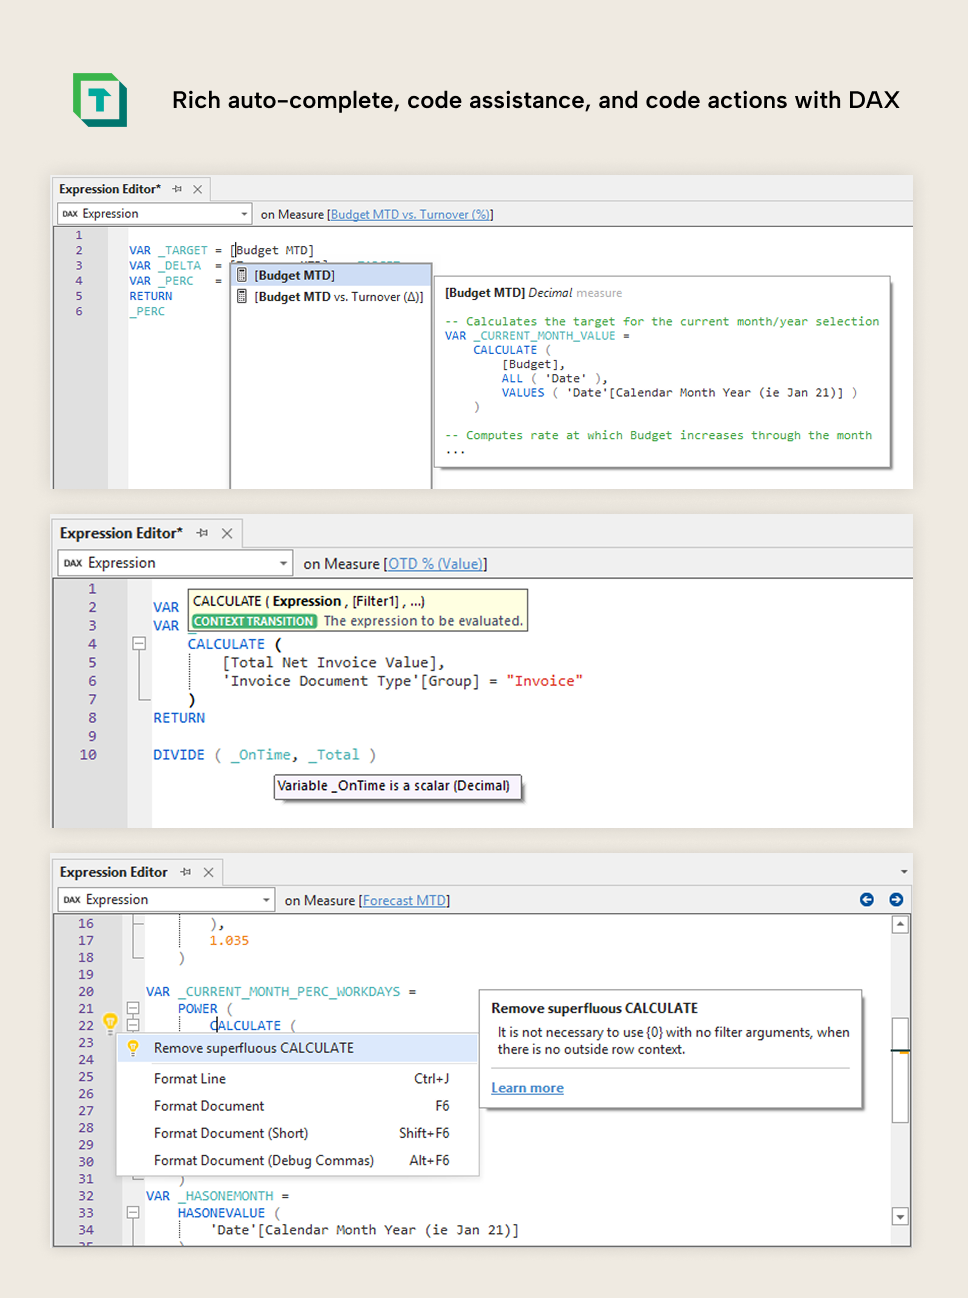The width and height of the screenshot is (968, 1298).
Task: Open the OTD % (Value) measure link
Action: pyautogui.click(x=436, y=563)
